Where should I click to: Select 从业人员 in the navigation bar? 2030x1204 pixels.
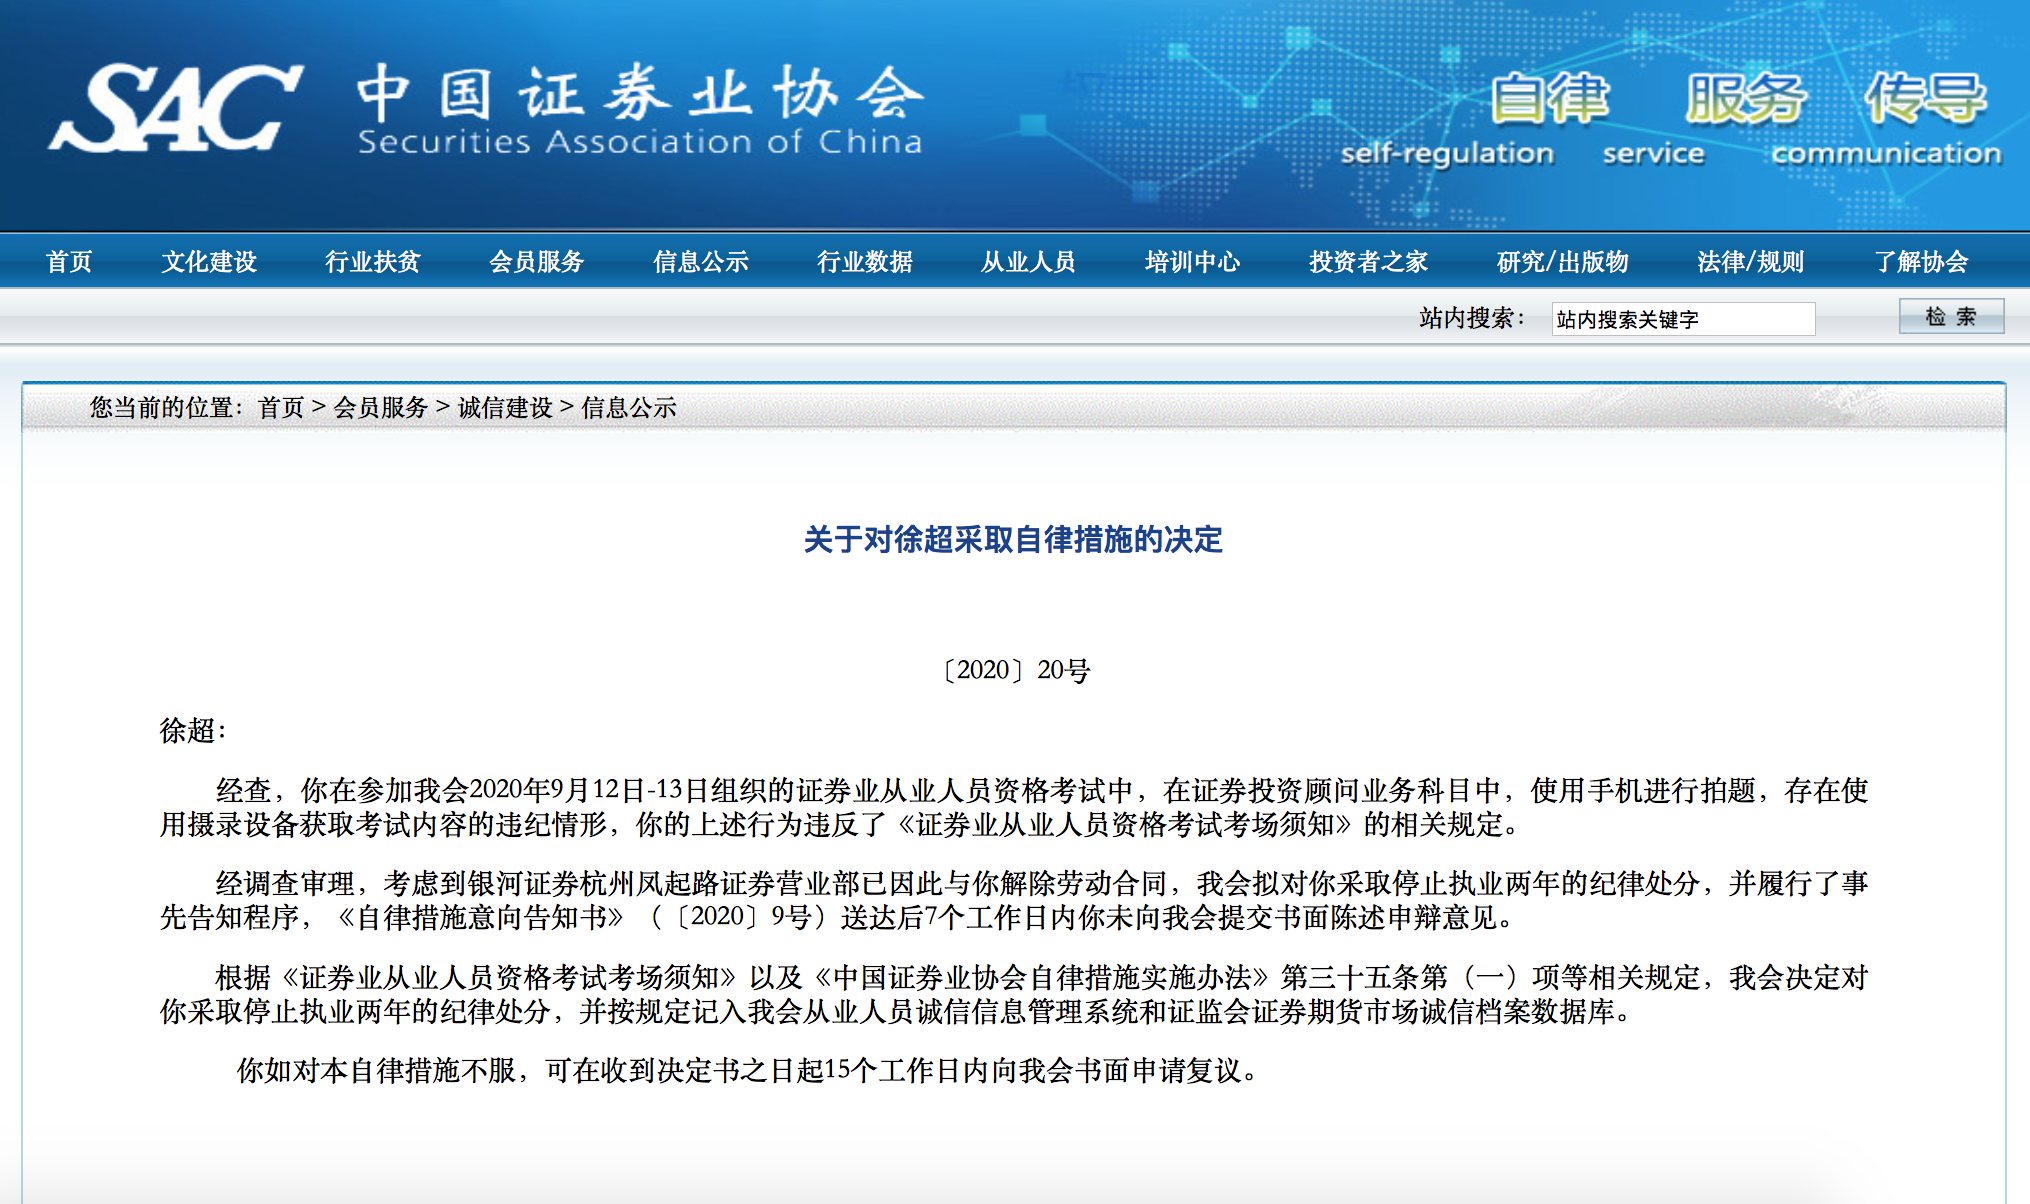point(1028,262)
